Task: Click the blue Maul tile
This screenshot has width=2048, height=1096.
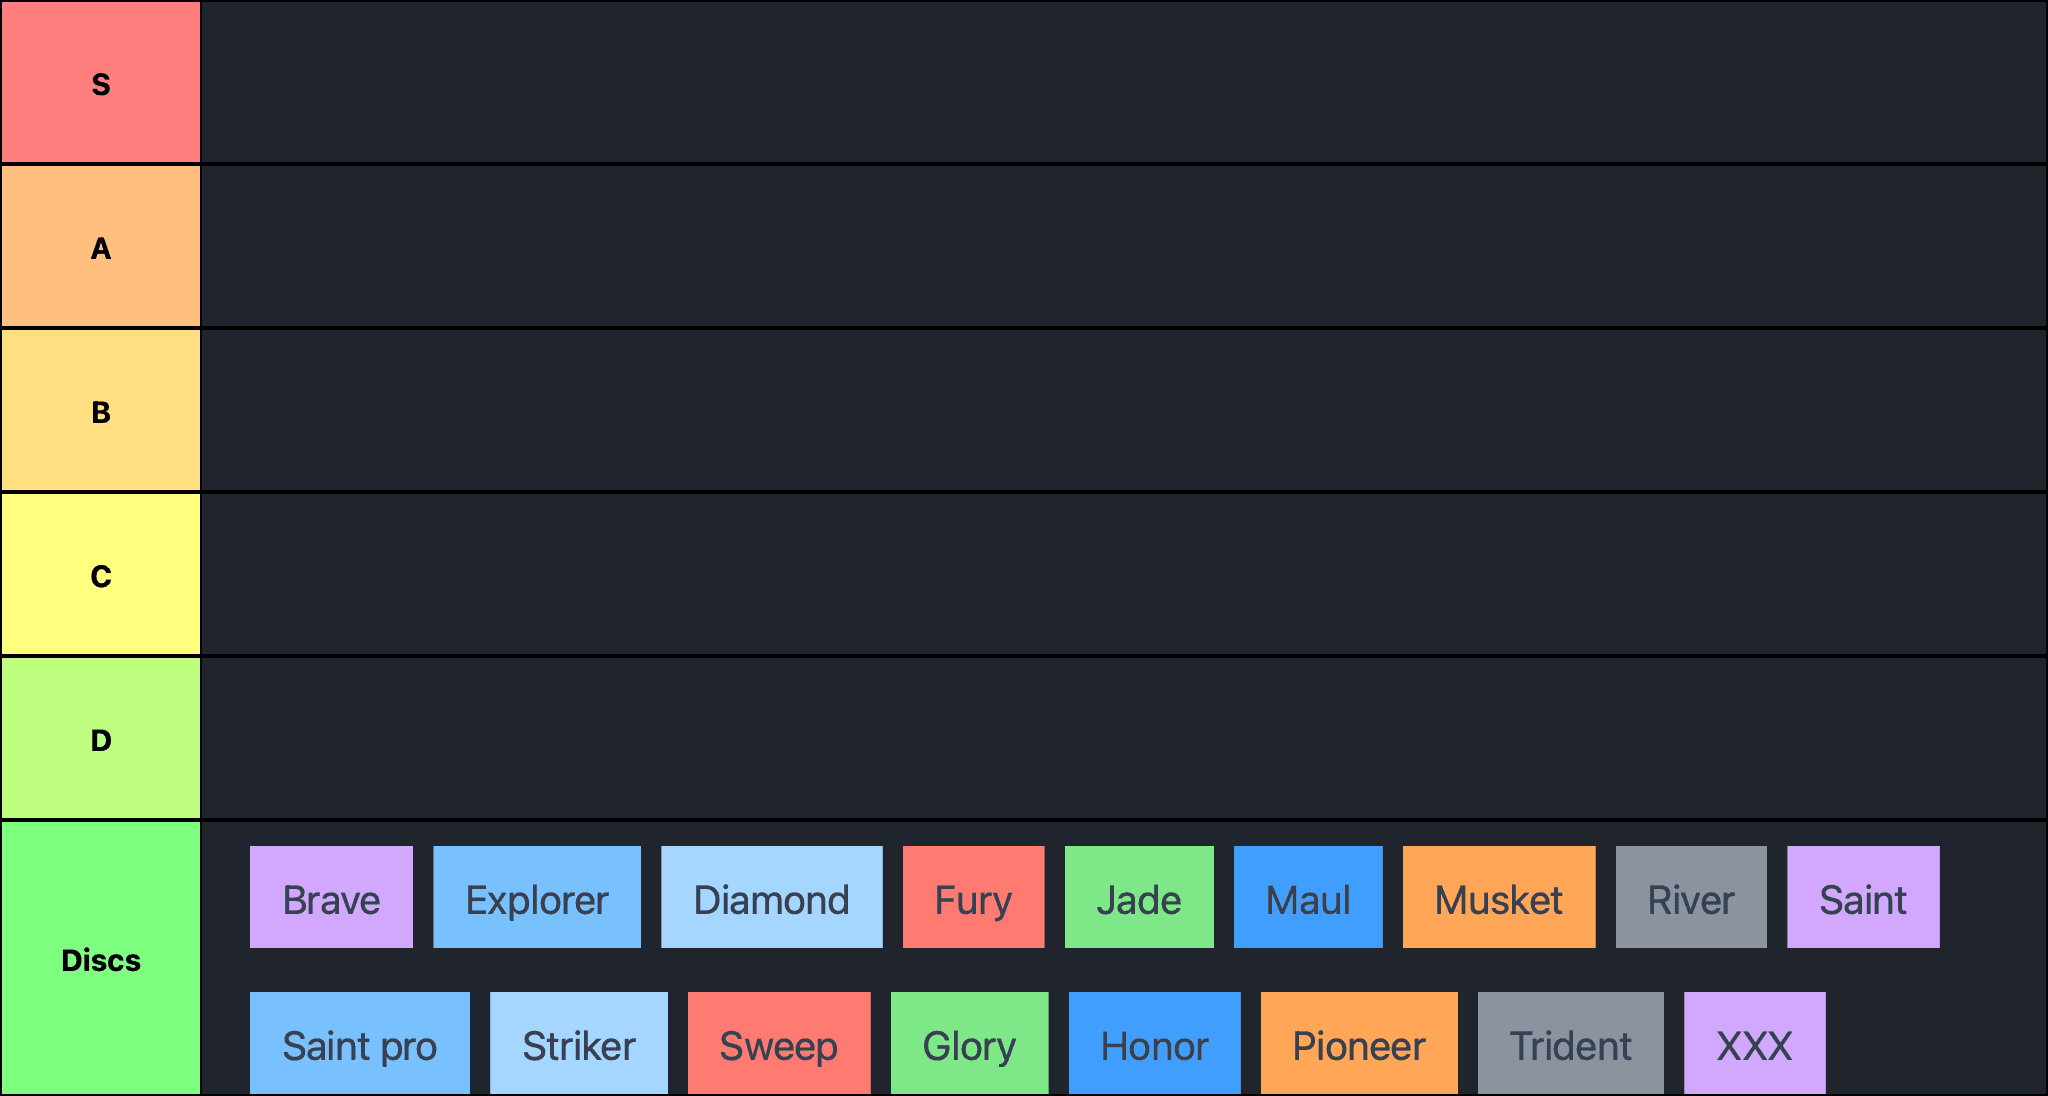Action: point(1308,897)
